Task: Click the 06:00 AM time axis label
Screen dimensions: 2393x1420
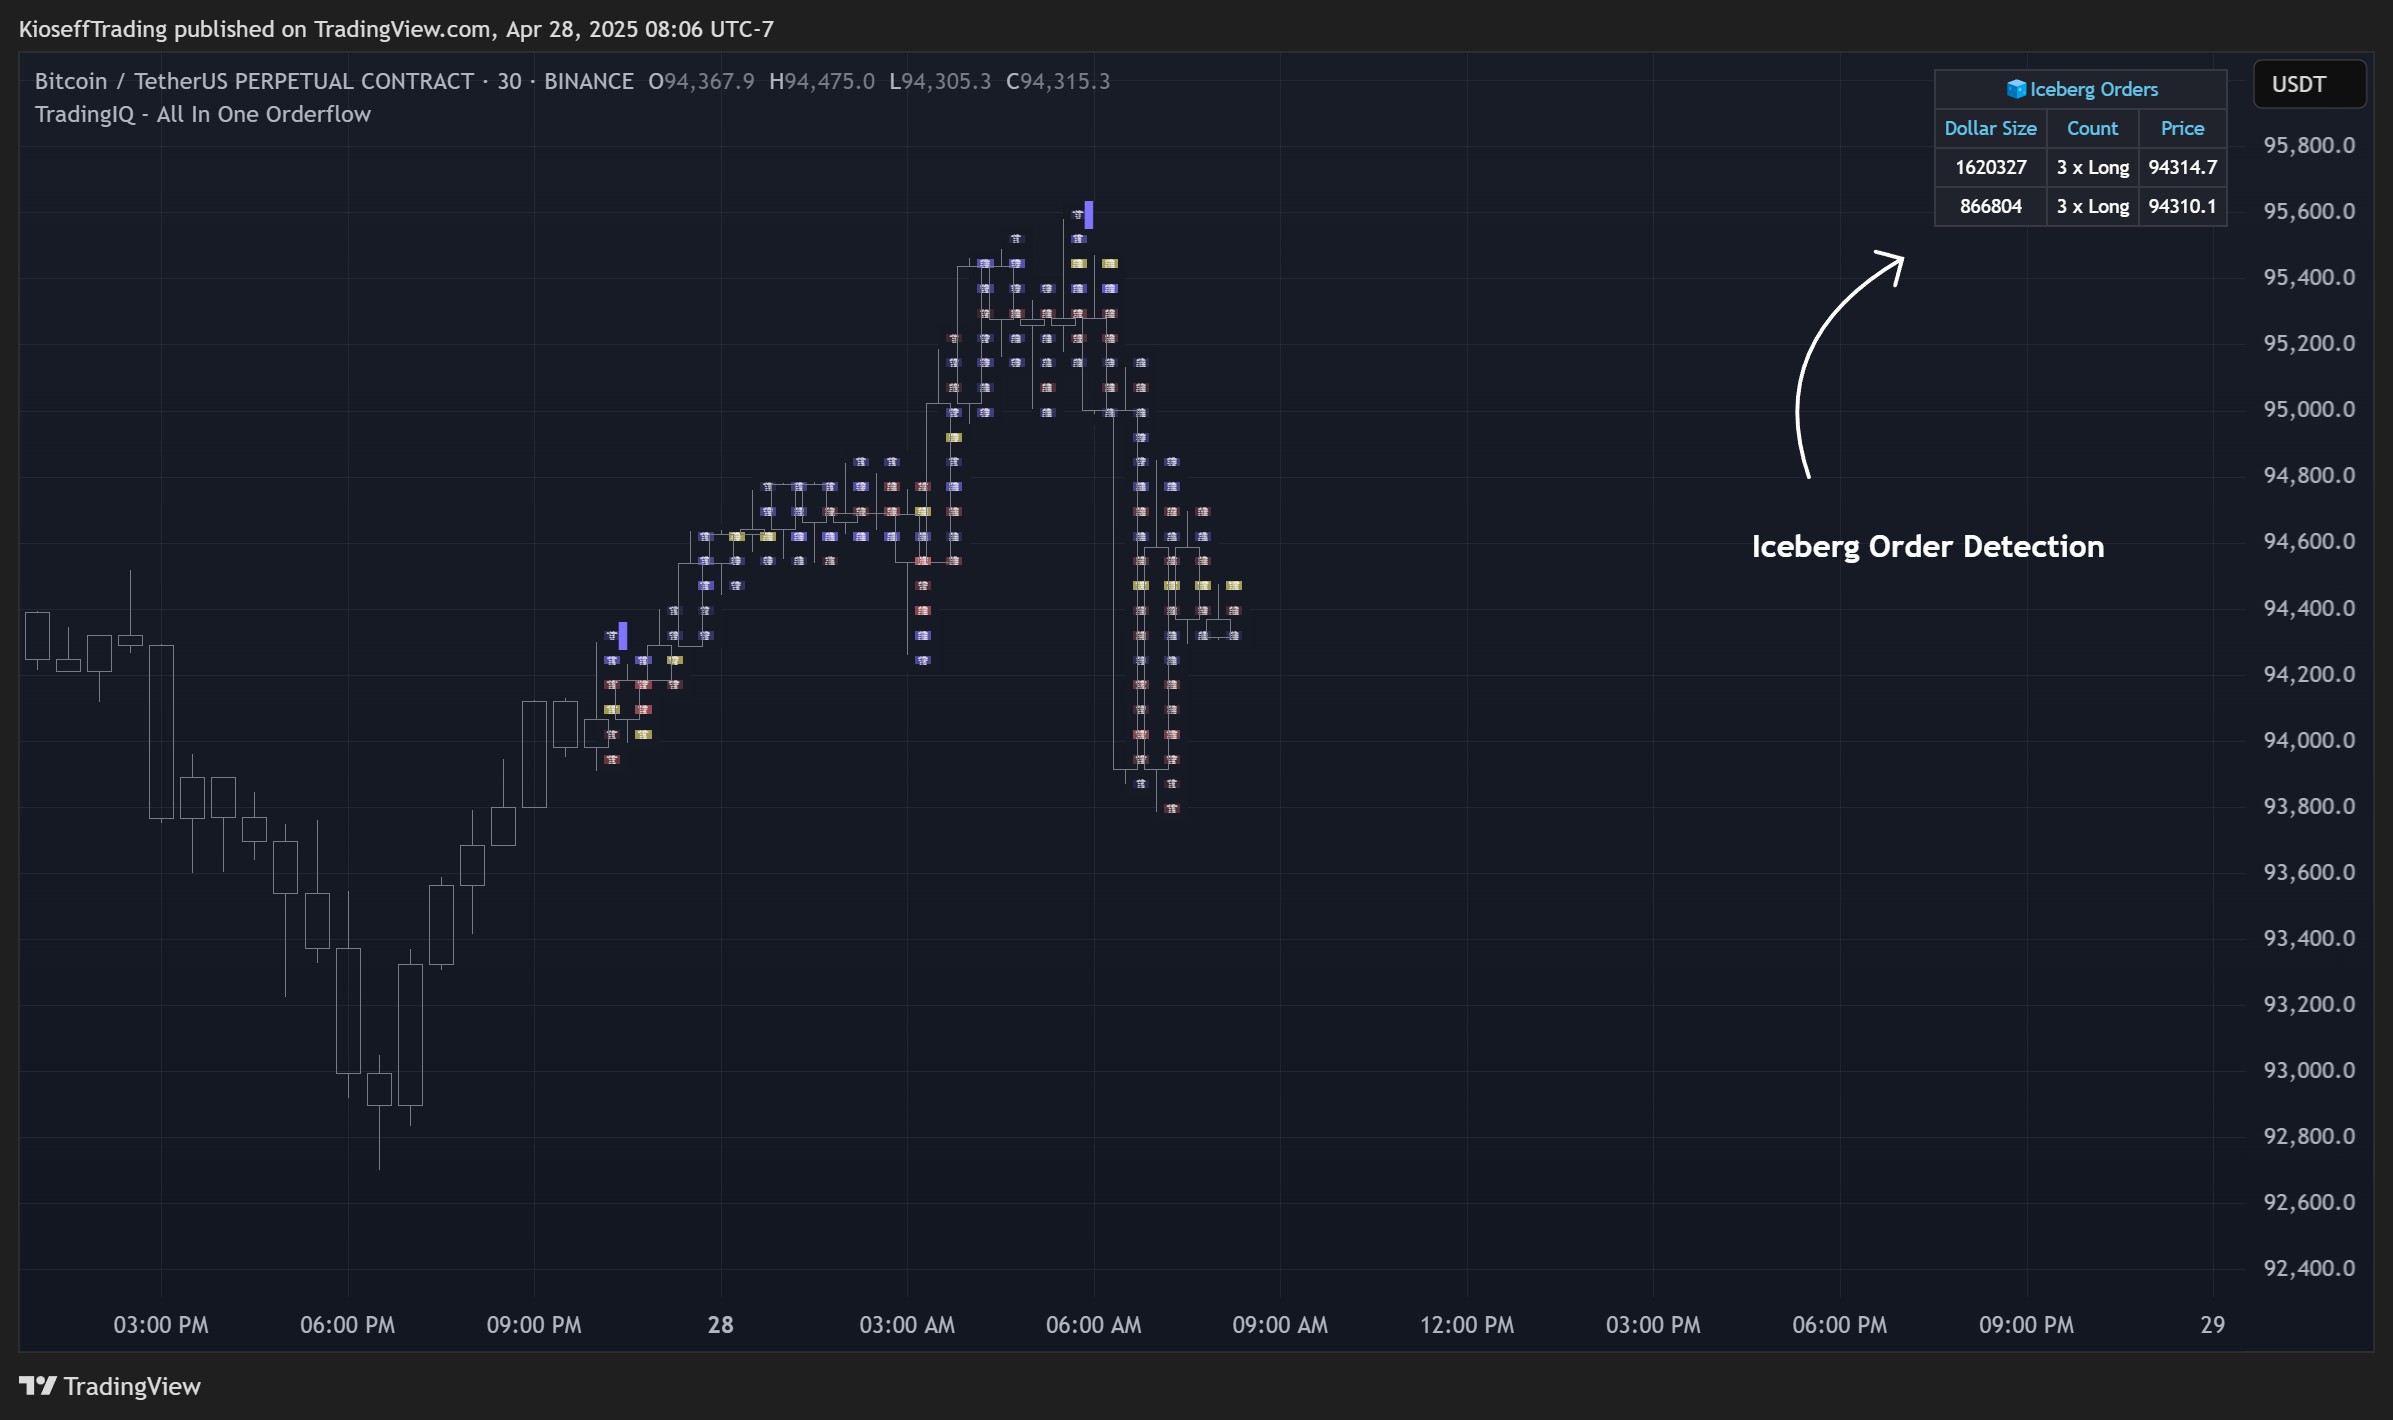Action: coord(1093,1325)
